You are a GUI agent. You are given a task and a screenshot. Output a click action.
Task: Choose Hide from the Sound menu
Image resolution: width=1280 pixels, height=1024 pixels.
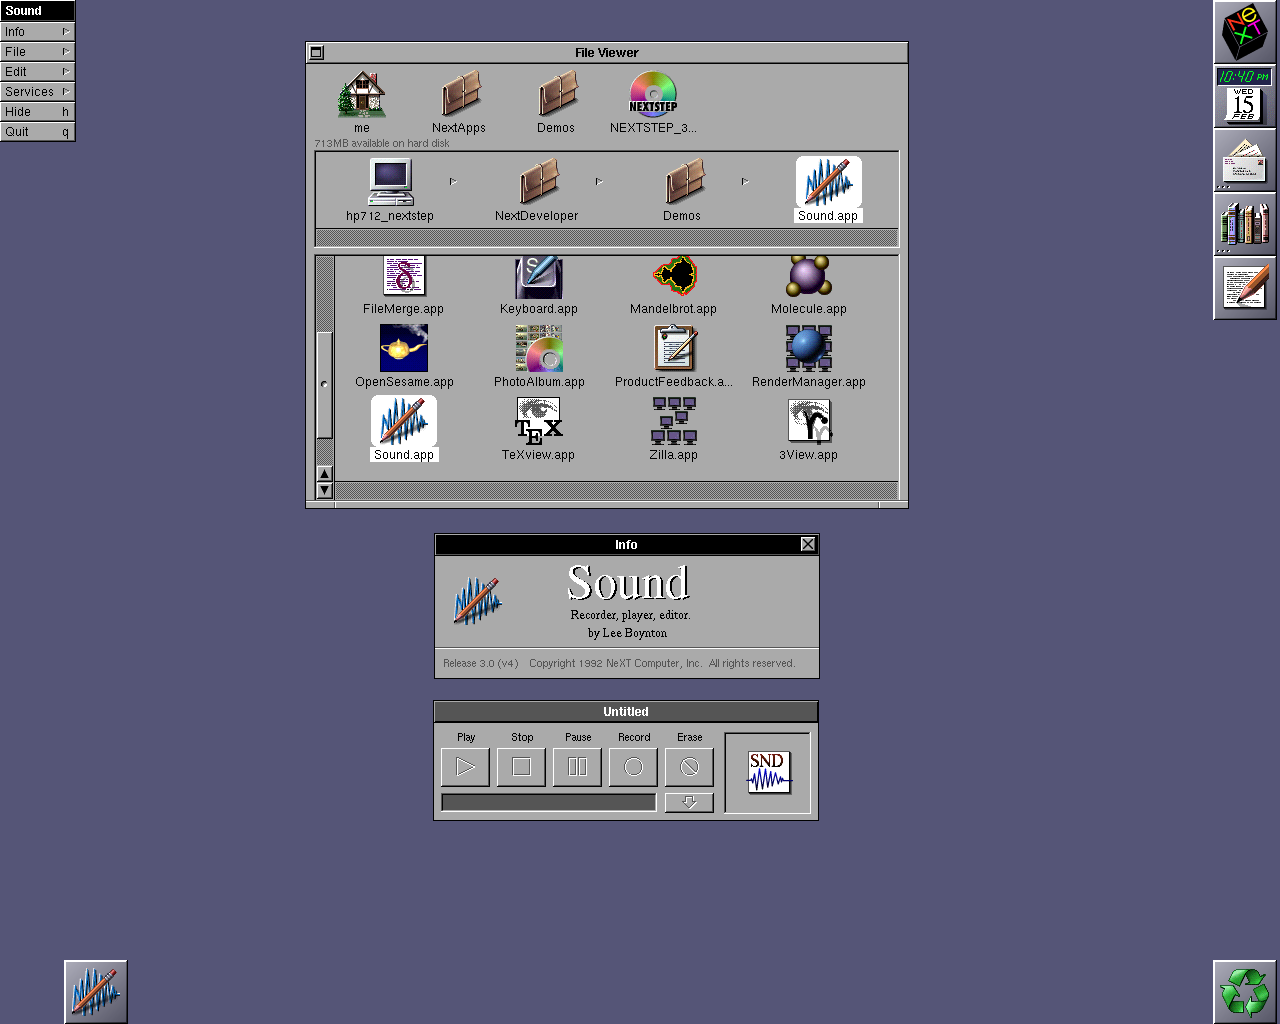point(38,112)
